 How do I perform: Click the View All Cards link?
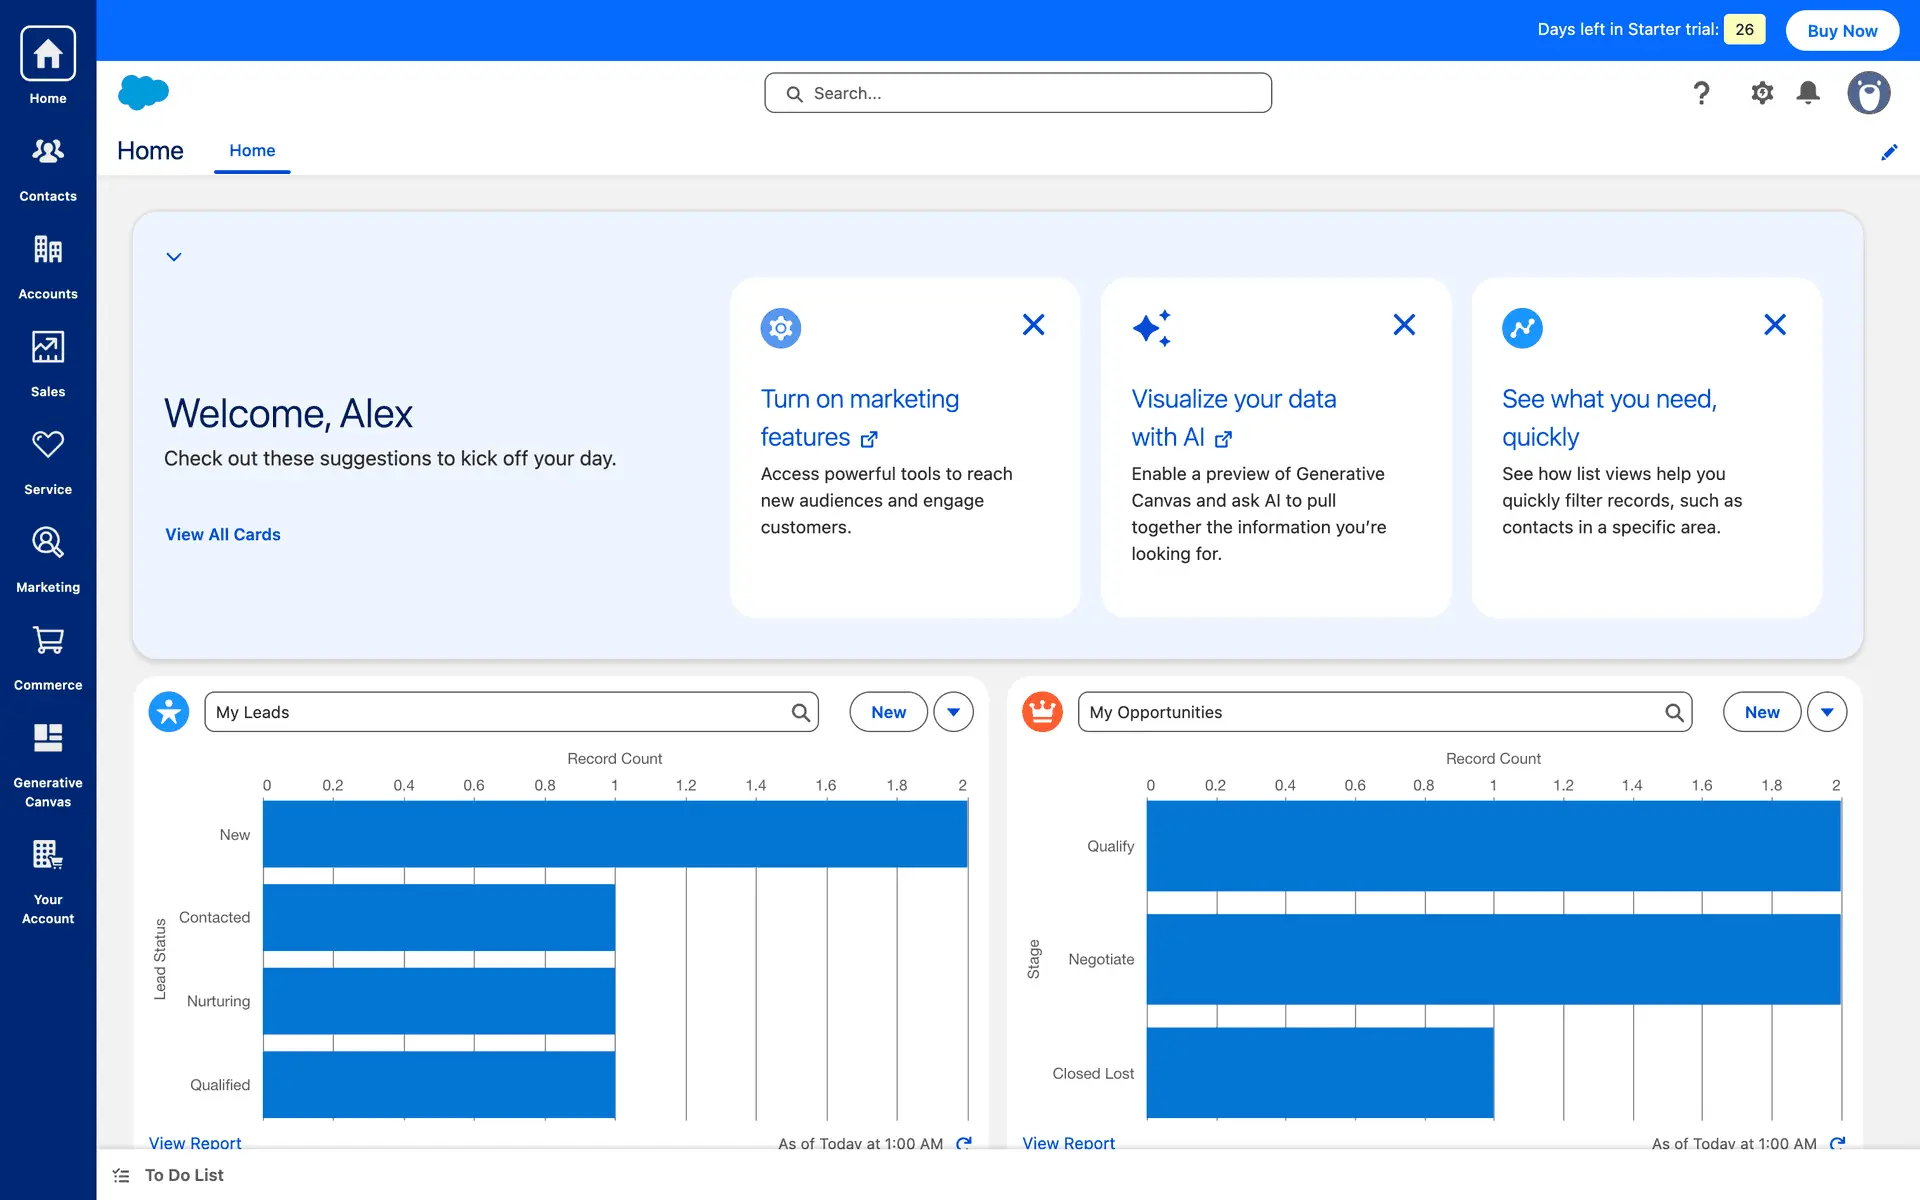pos(223,535)
